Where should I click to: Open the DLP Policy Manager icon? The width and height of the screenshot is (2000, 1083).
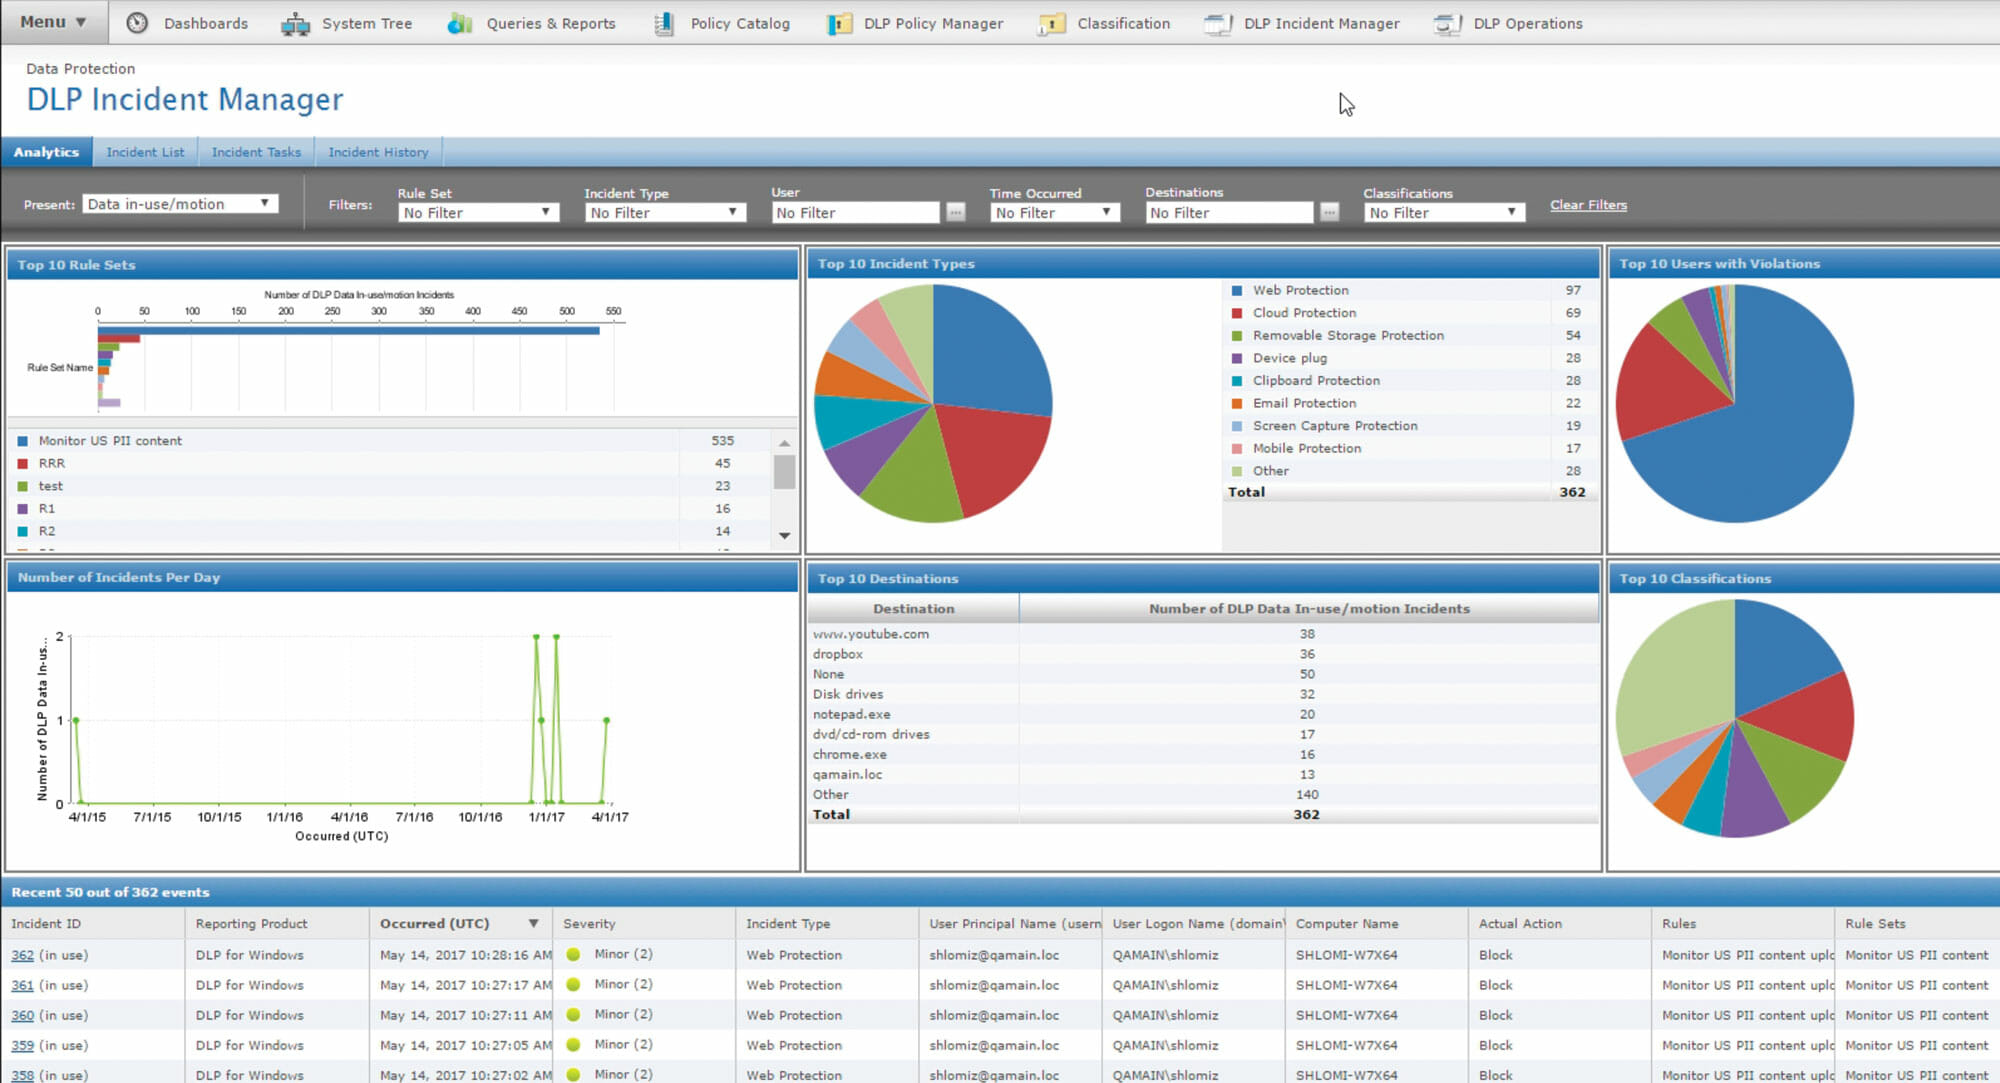838,22
